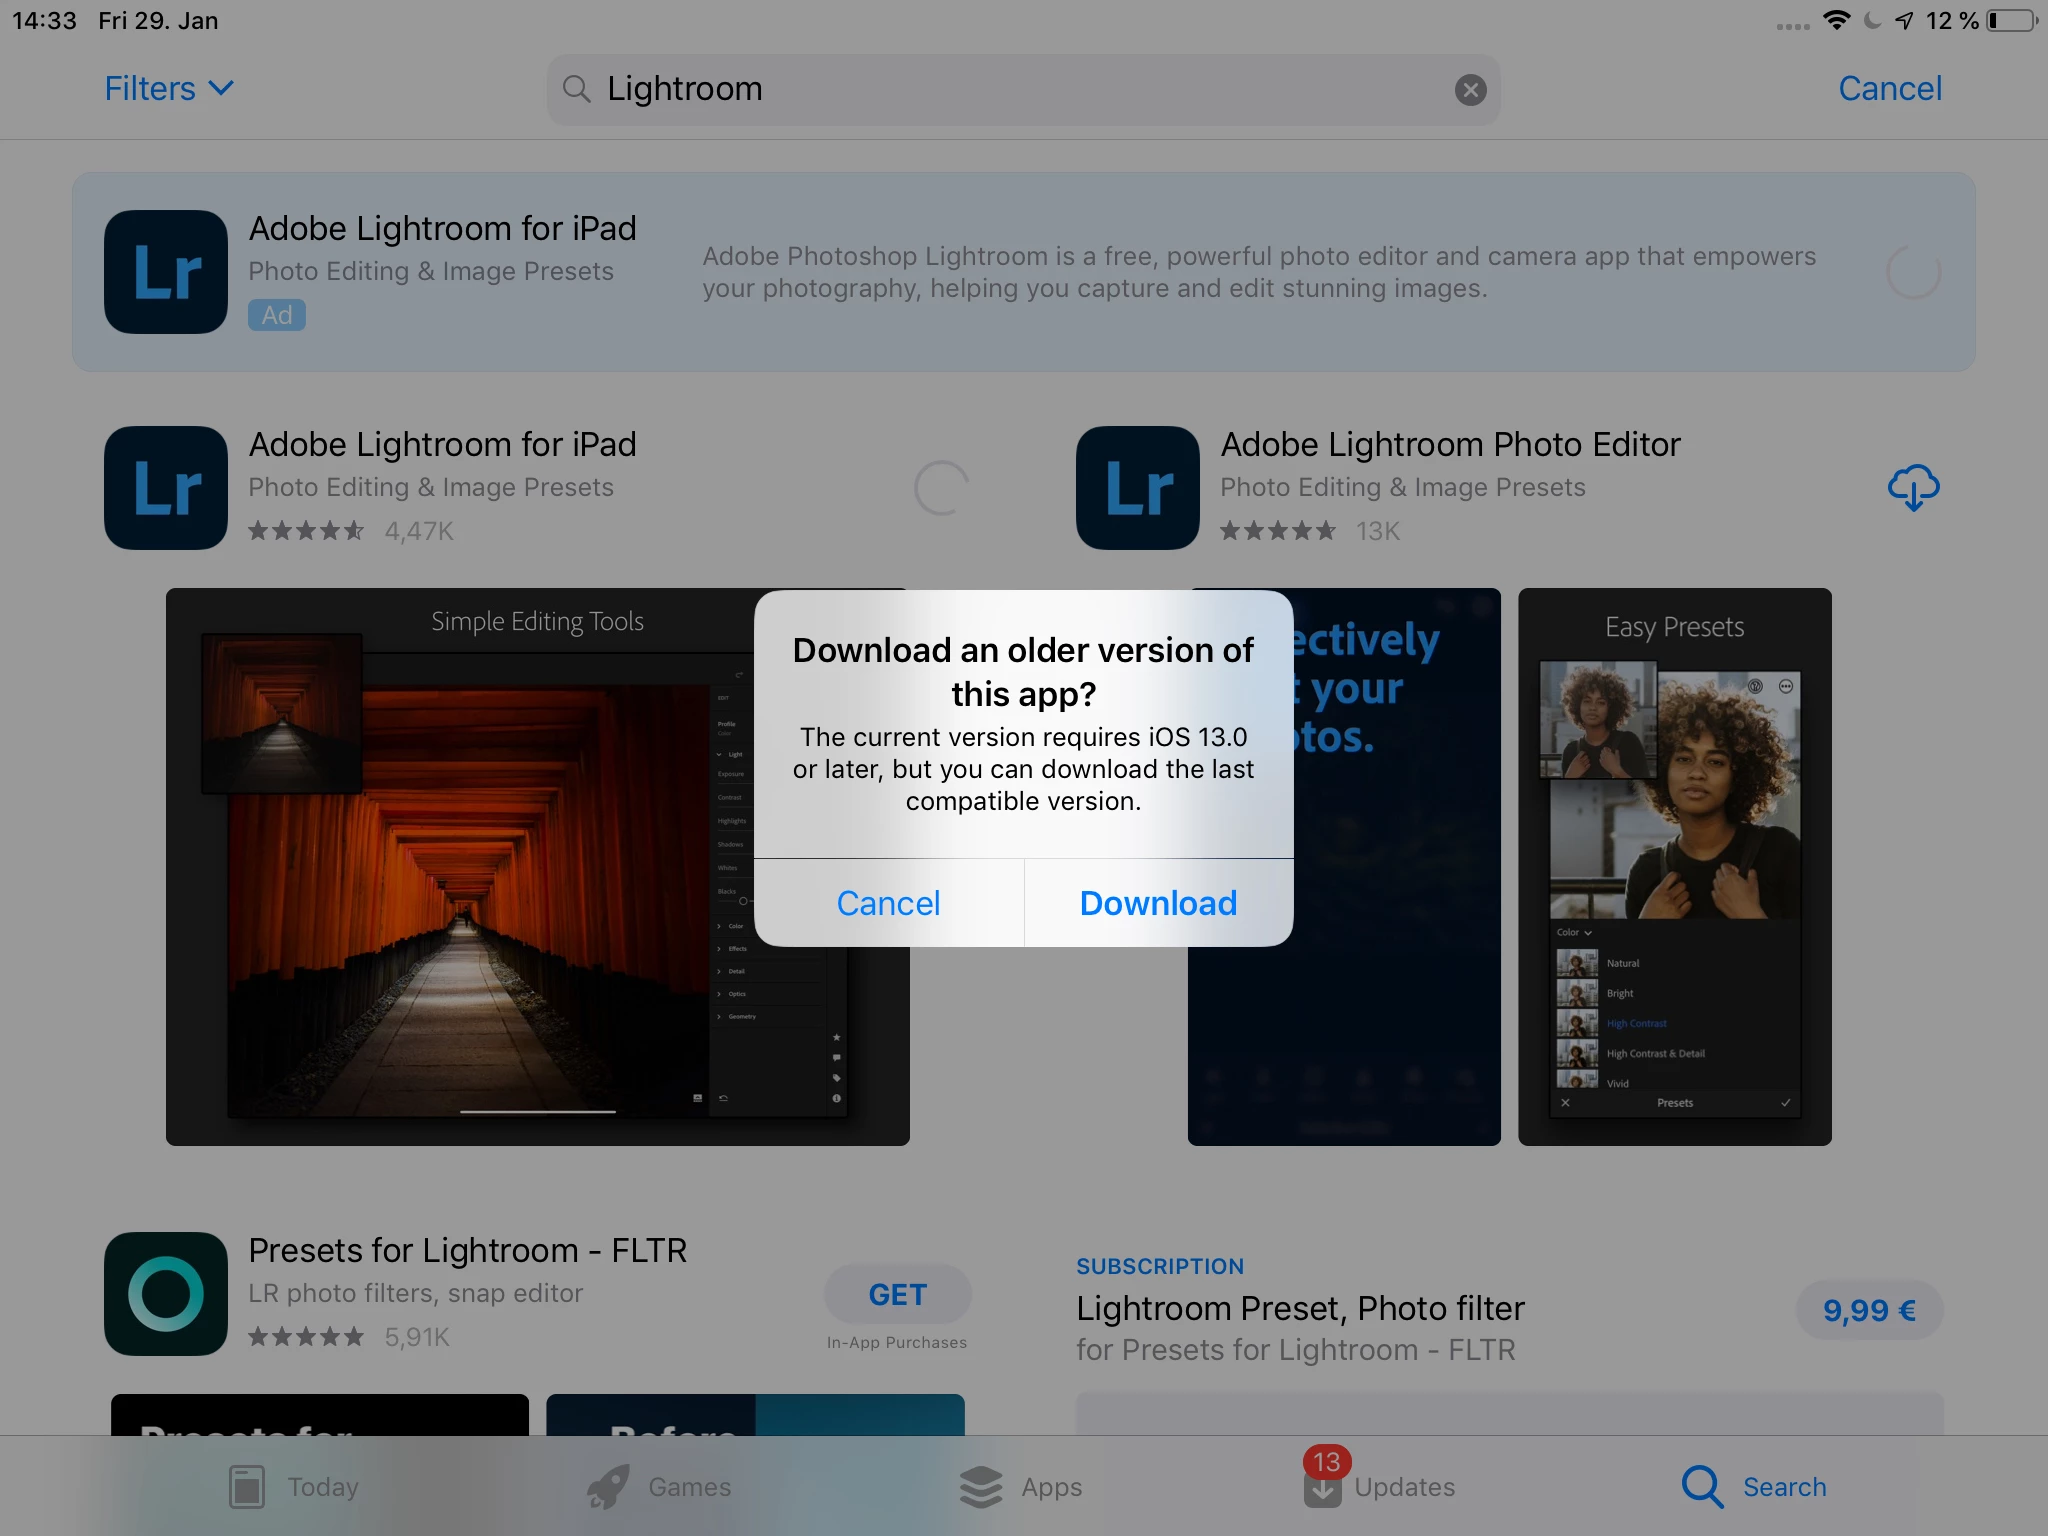Tap Download in the older version dialog
Image resolution: width=2048 pixels, height=1536 pixels.
1158,903
